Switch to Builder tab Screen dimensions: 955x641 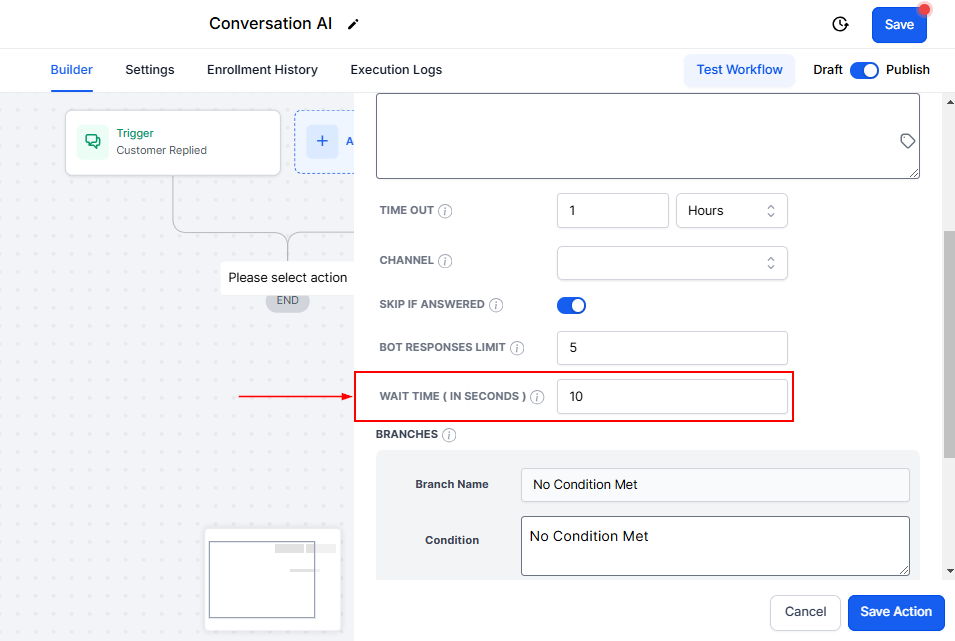click(71, 70)
